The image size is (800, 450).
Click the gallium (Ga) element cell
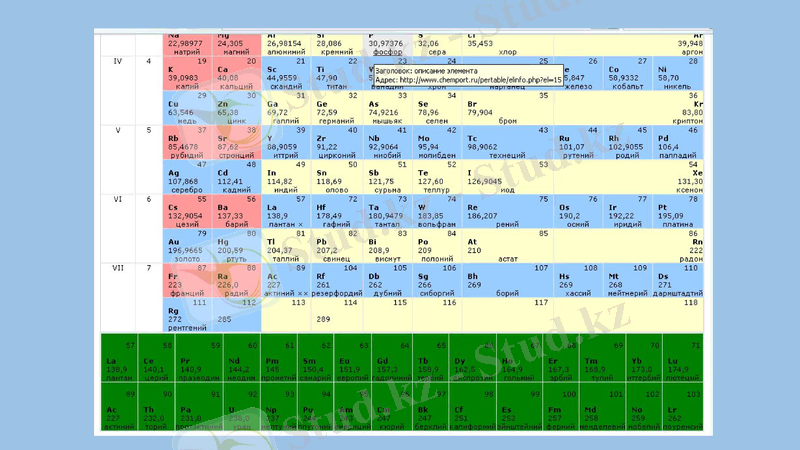pyautogui.click(x=287, y=108)
